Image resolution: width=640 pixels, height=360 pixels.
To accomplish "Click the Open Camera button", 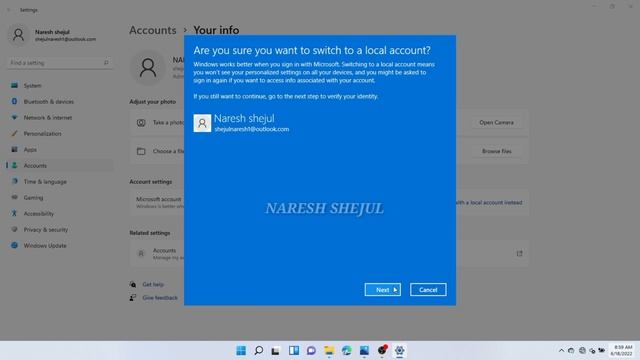I will tap(496, 122).
